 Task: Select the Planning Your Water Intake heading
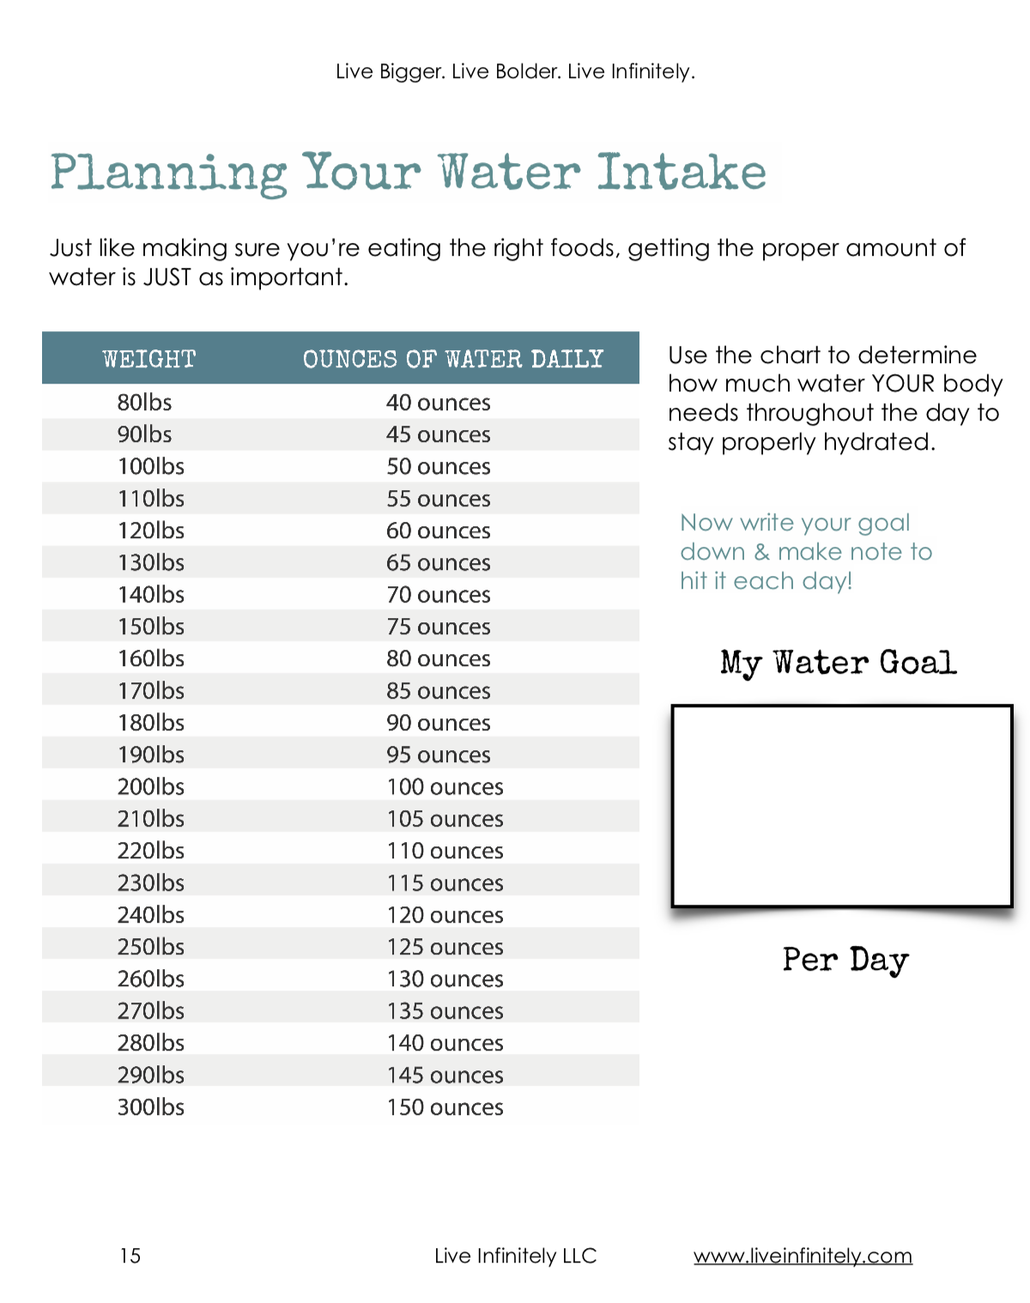coord(408,173)
